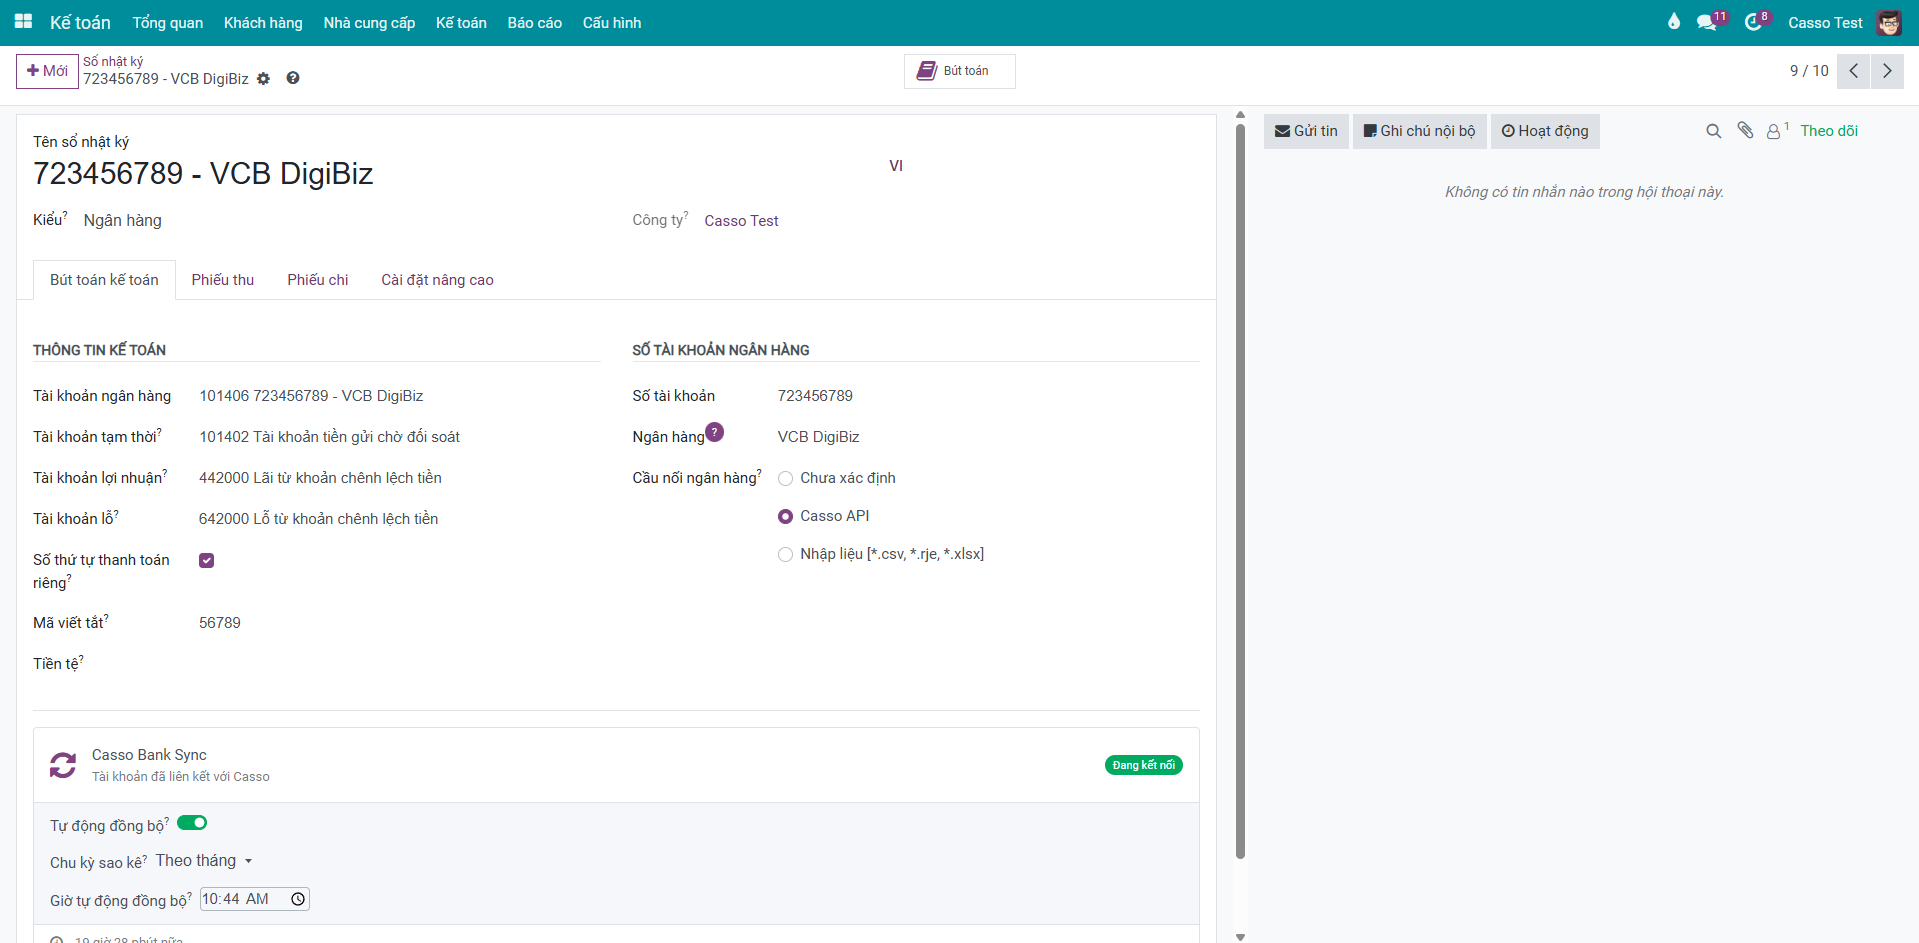Click the Kế toán app title
The image size is (1919, 943).
(x=80, y=22)
